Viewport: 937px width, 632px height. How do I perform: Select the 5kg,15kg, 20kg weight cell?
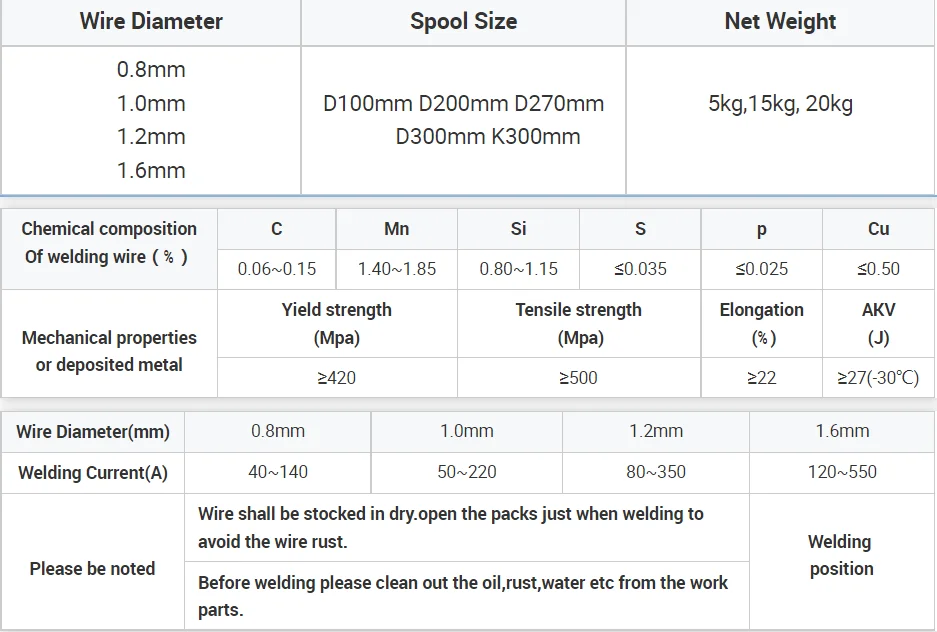(780, 103)
